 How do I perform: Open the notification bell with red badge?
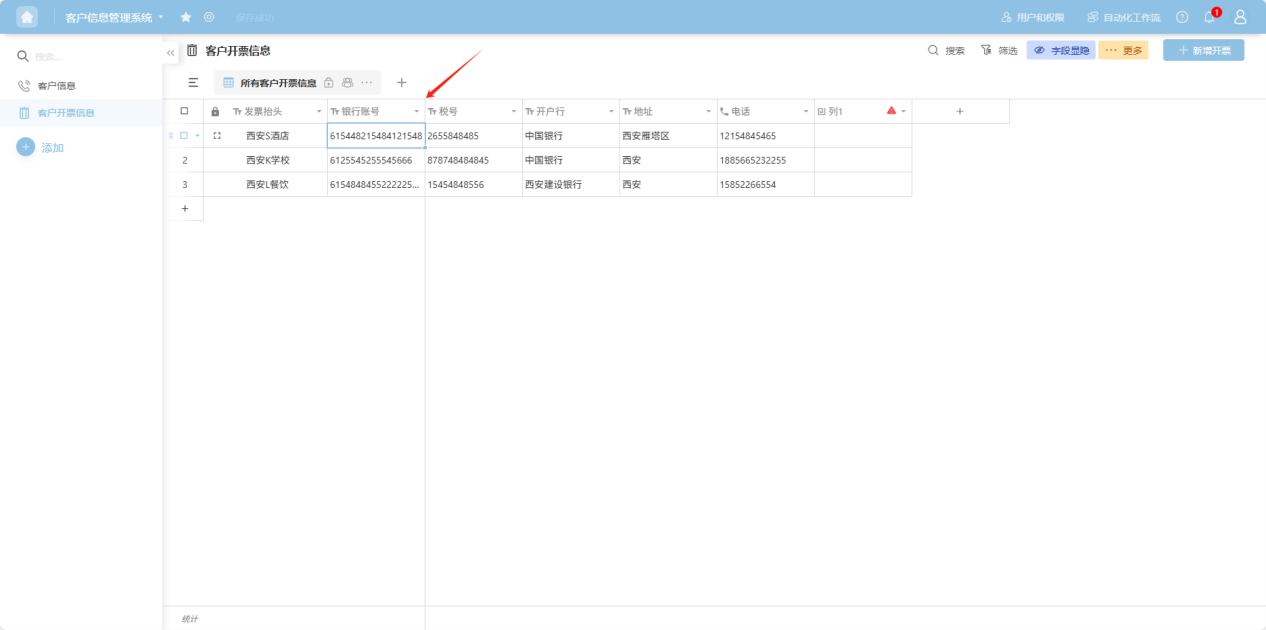[x=1210, y=17]
